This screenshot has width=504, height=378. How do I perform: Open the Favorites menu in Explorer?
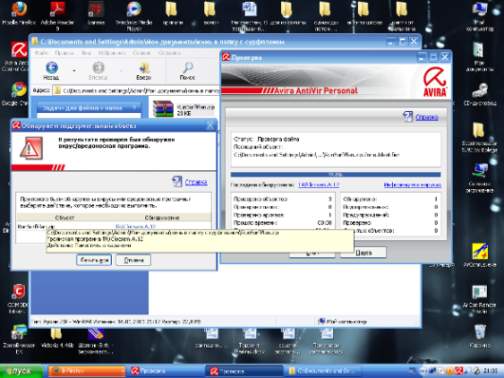point(112,53)
